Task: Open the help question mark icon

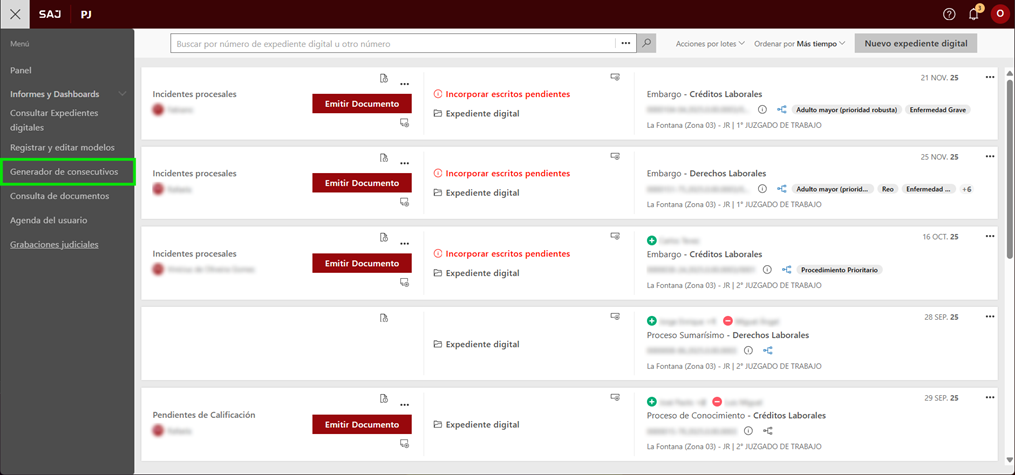Action: click(949, 14)
